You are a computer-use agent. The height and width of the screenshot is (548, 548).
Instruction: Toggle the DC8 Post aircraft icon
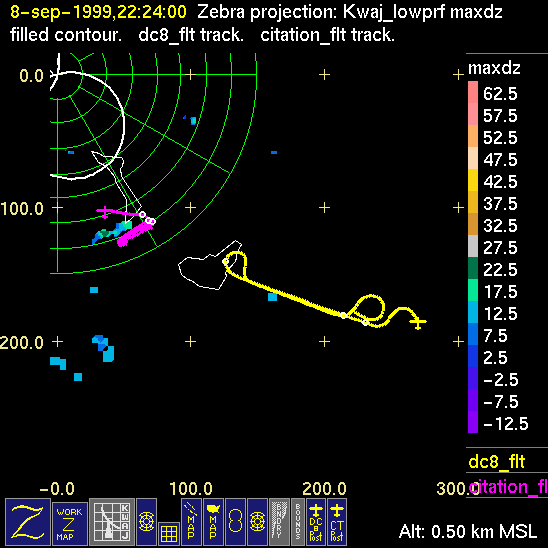[x=316, y=522]
